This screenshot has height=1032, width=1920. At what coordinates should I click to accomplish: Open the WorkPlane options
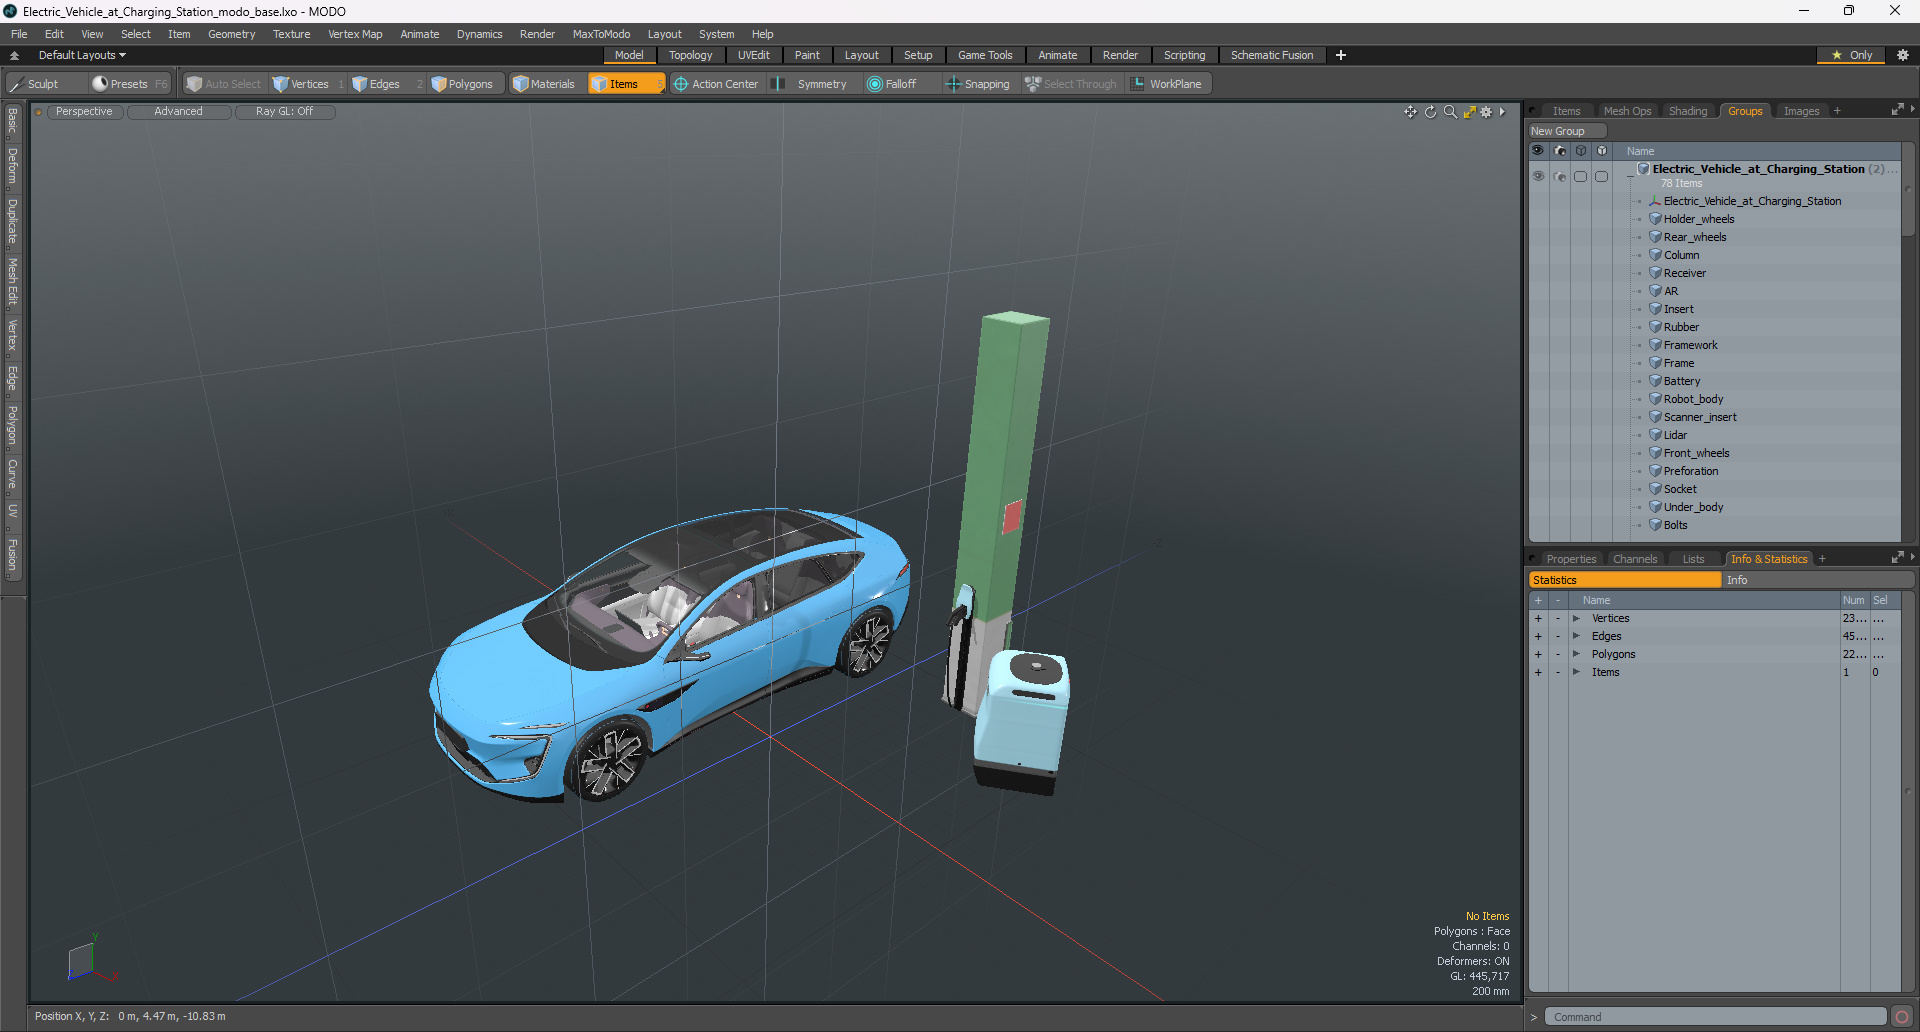coord(1167,84)
